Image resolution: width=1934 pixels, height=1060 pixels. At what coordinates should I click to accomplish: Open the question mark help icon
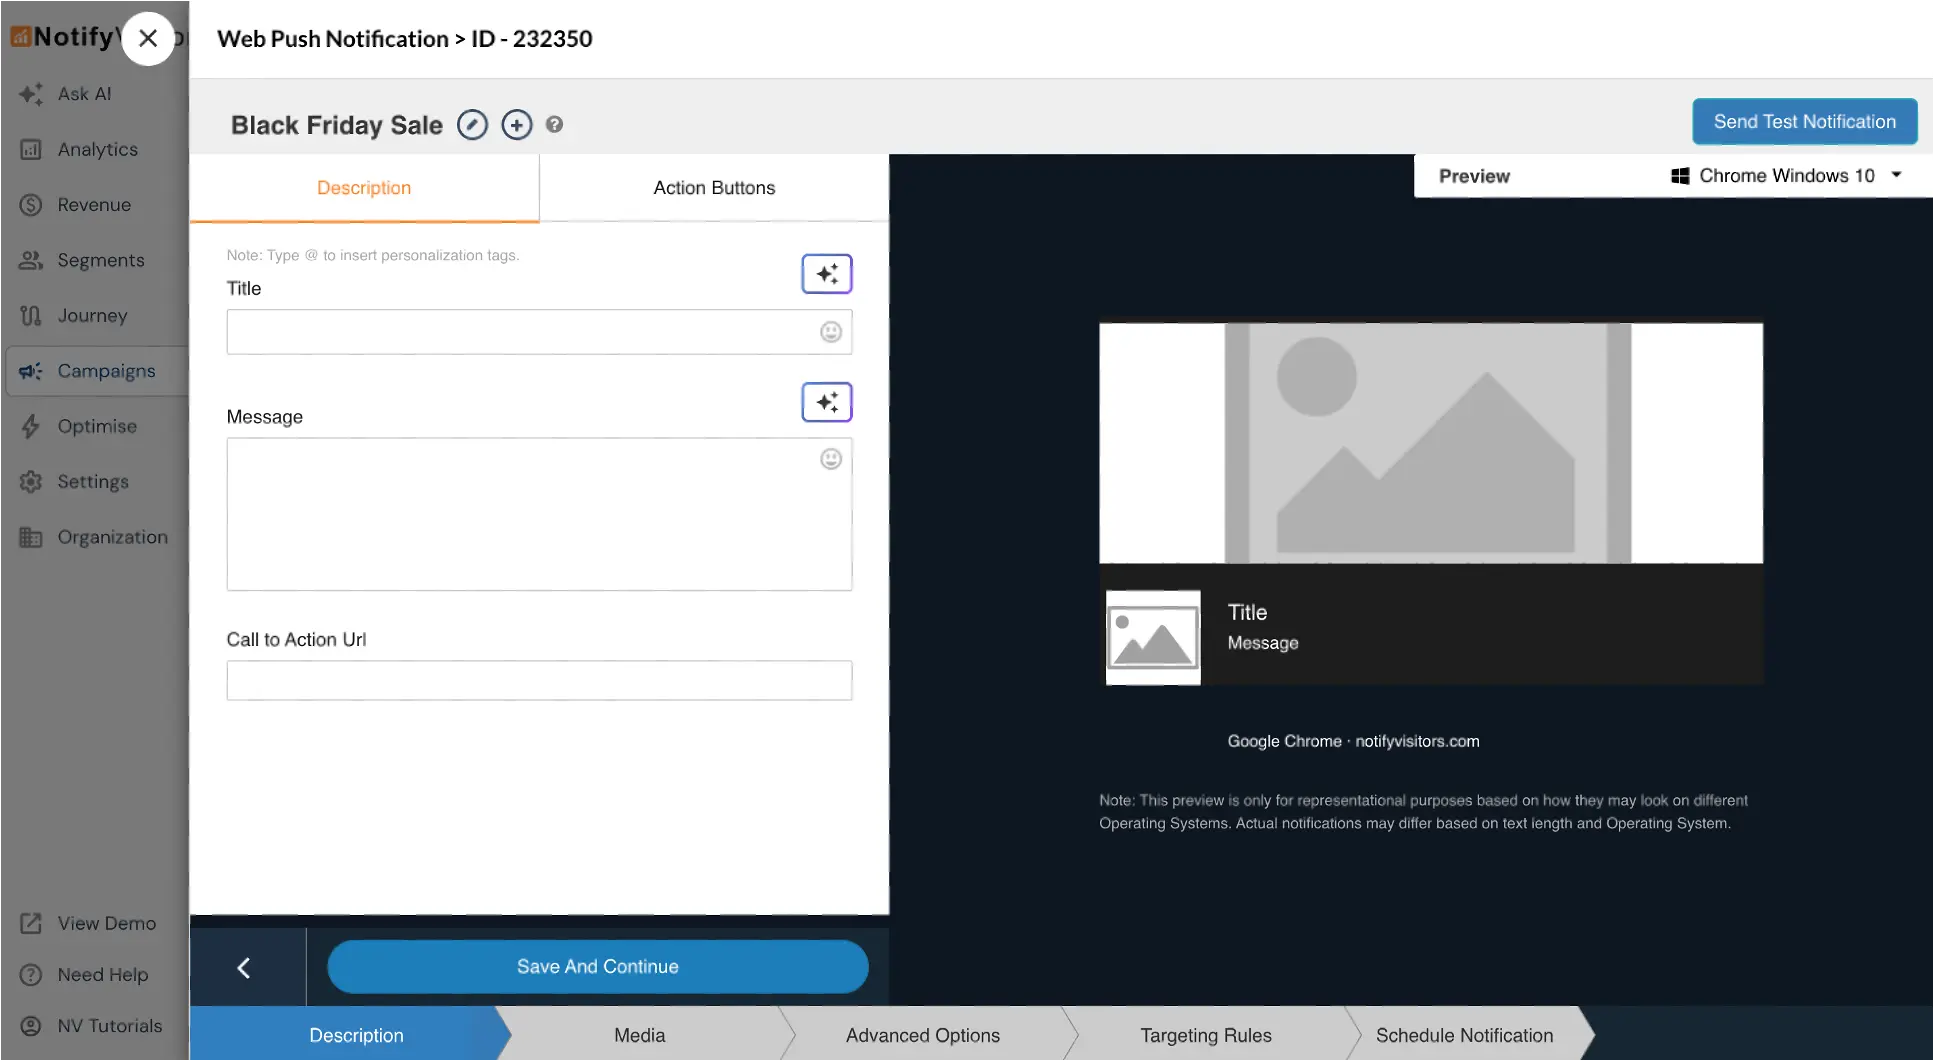coord(554,125)
